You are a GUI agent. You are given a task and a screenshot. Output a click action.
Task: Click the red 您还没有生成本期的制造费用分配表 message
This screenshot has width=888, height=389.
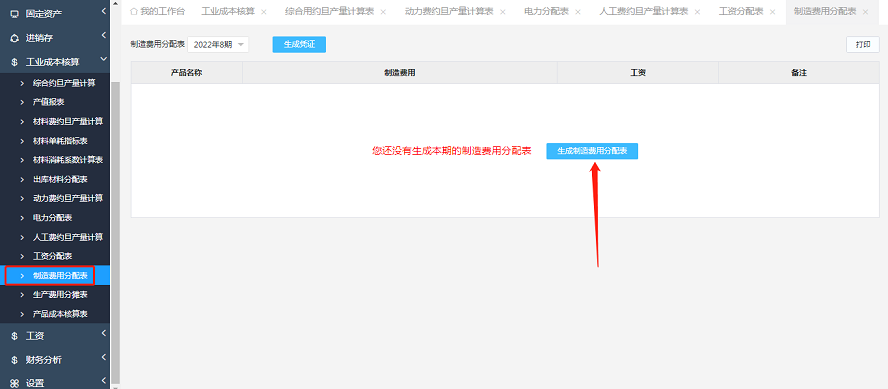(452, 151)
